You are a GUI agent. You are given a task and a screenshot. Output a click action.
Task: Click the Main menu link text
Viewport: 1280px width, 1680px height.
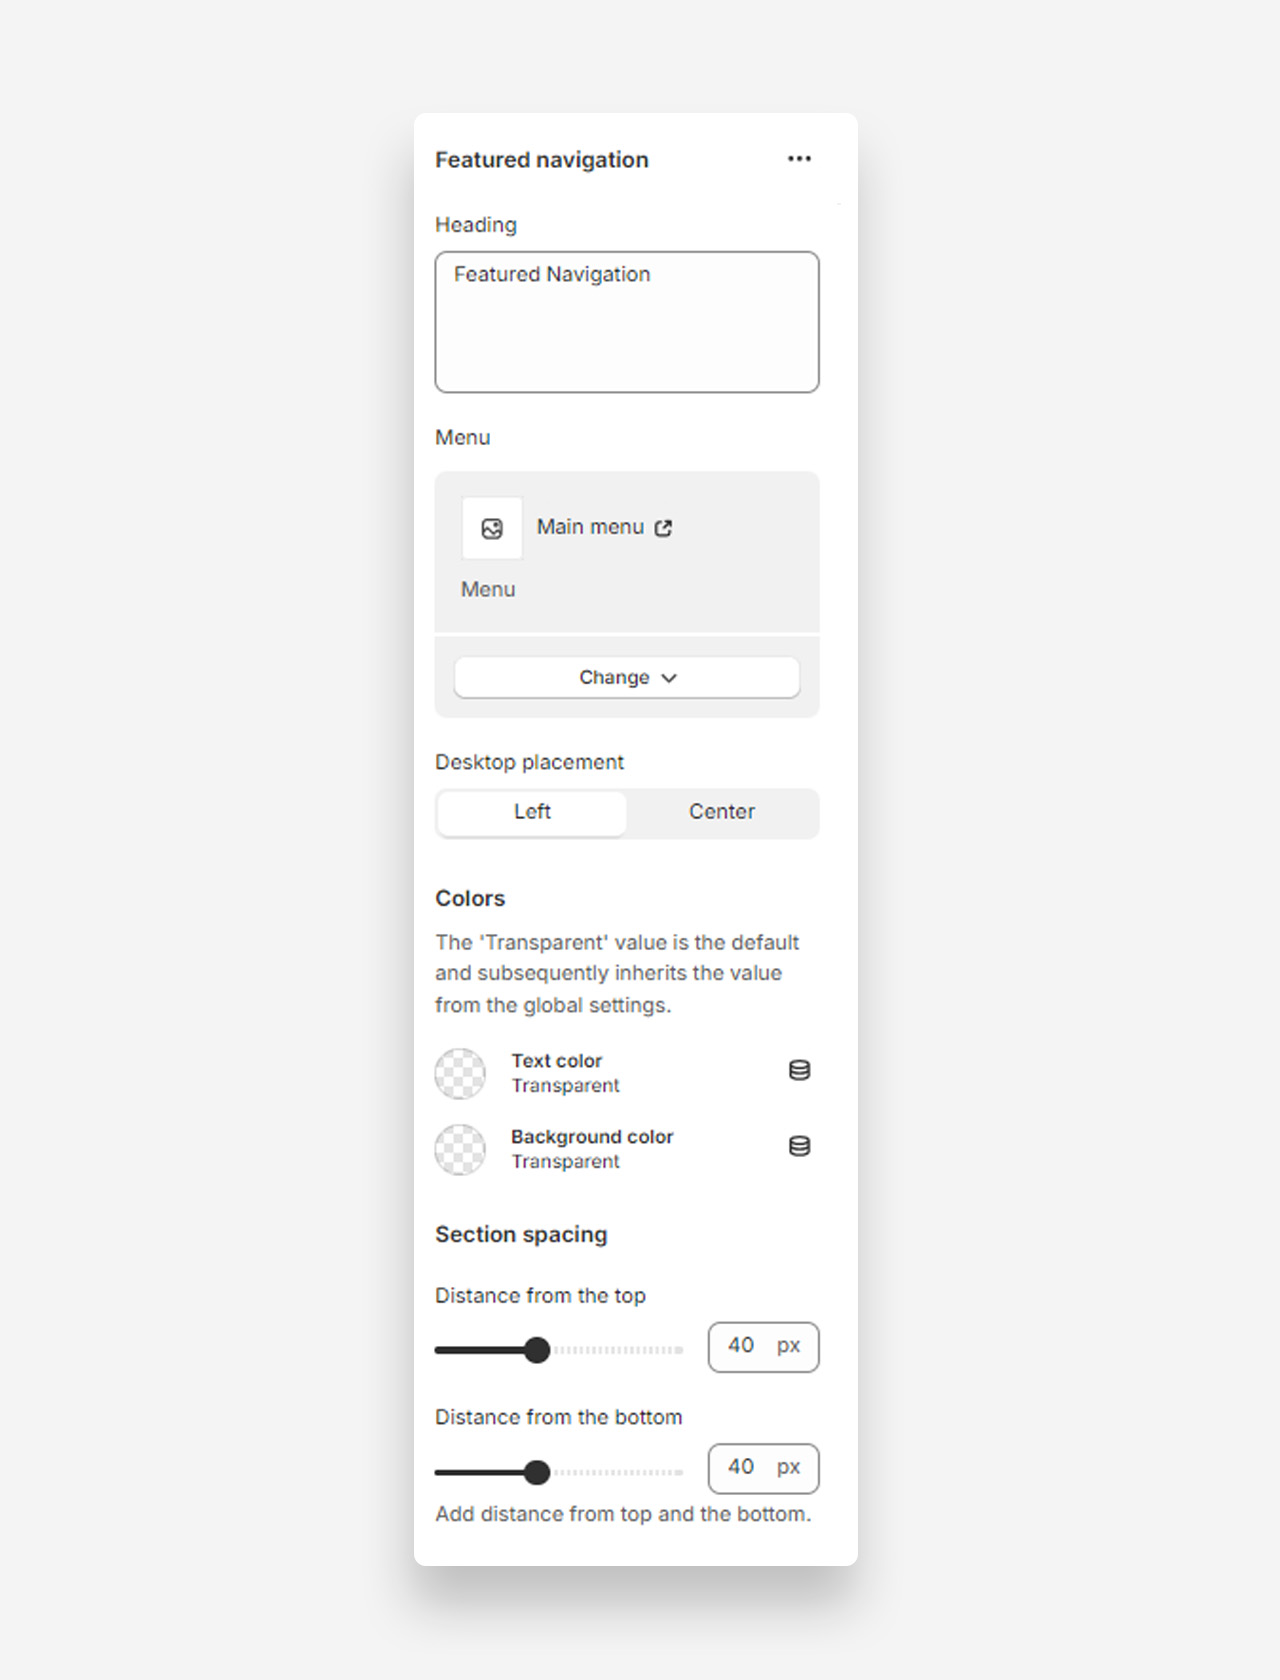pos(590,527)
